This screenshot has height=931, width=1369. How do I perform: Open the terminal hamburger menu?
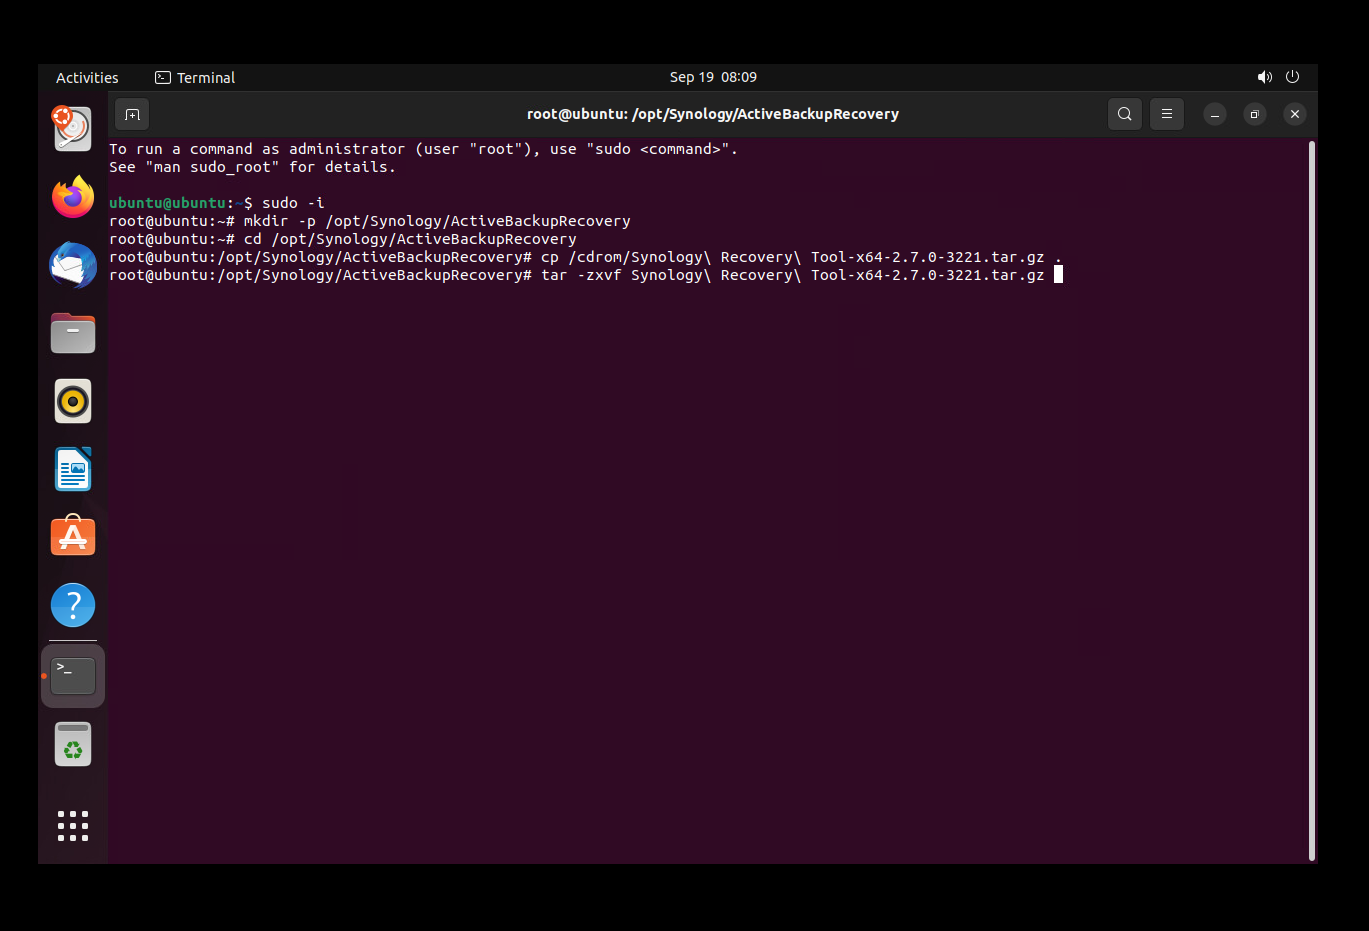[1167, 114]
